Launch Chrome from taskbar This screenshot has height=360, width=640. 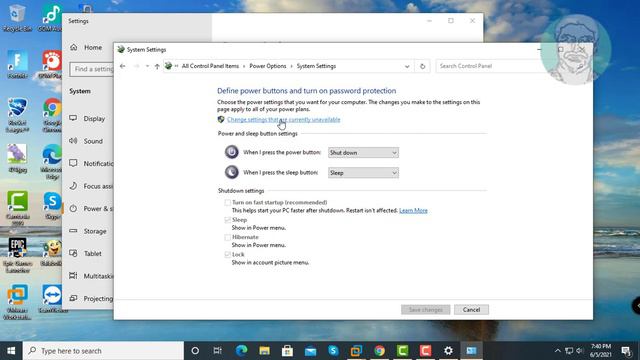(x=380, y=351)
